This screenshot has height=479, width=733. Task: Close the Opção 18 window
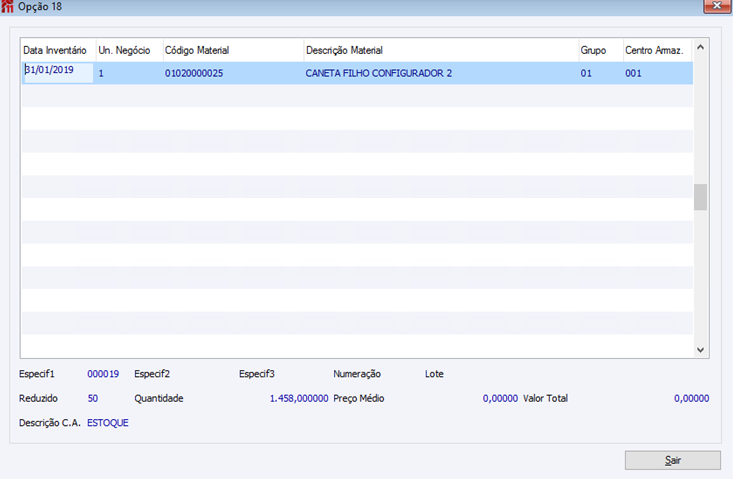coord(717,6)
